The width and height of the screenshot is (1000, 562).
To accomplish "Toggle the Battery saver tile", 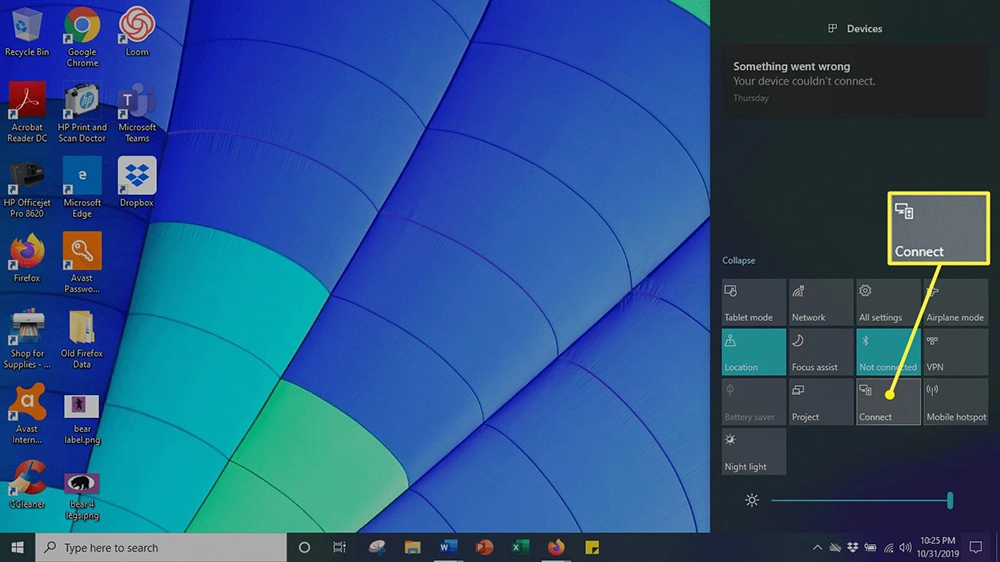I will [x=754, y=402].
